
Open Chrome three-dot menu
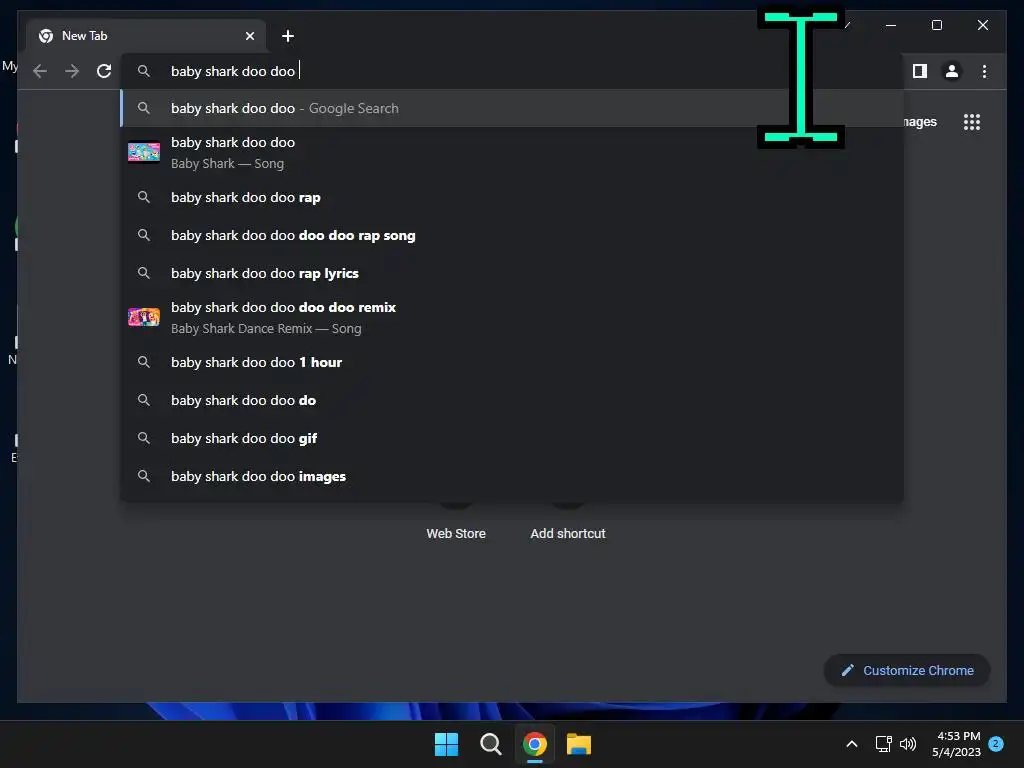coord(984,71)
